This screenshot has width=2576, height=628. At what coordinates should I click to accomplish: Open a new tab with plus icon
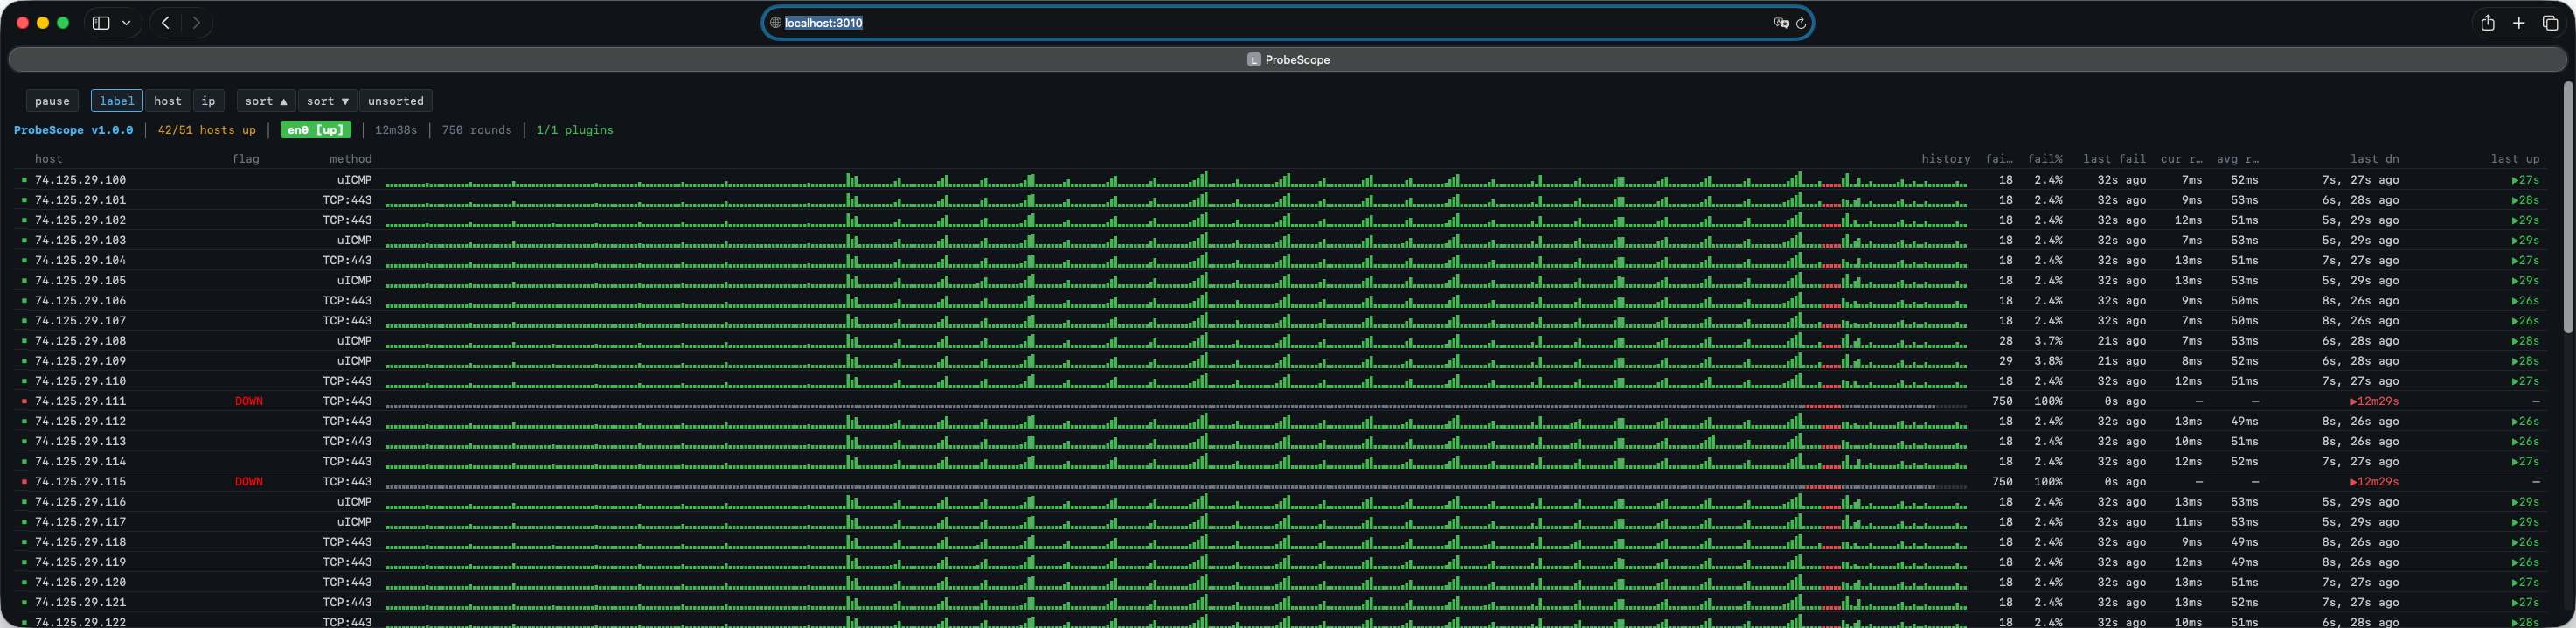[2519, 23]
